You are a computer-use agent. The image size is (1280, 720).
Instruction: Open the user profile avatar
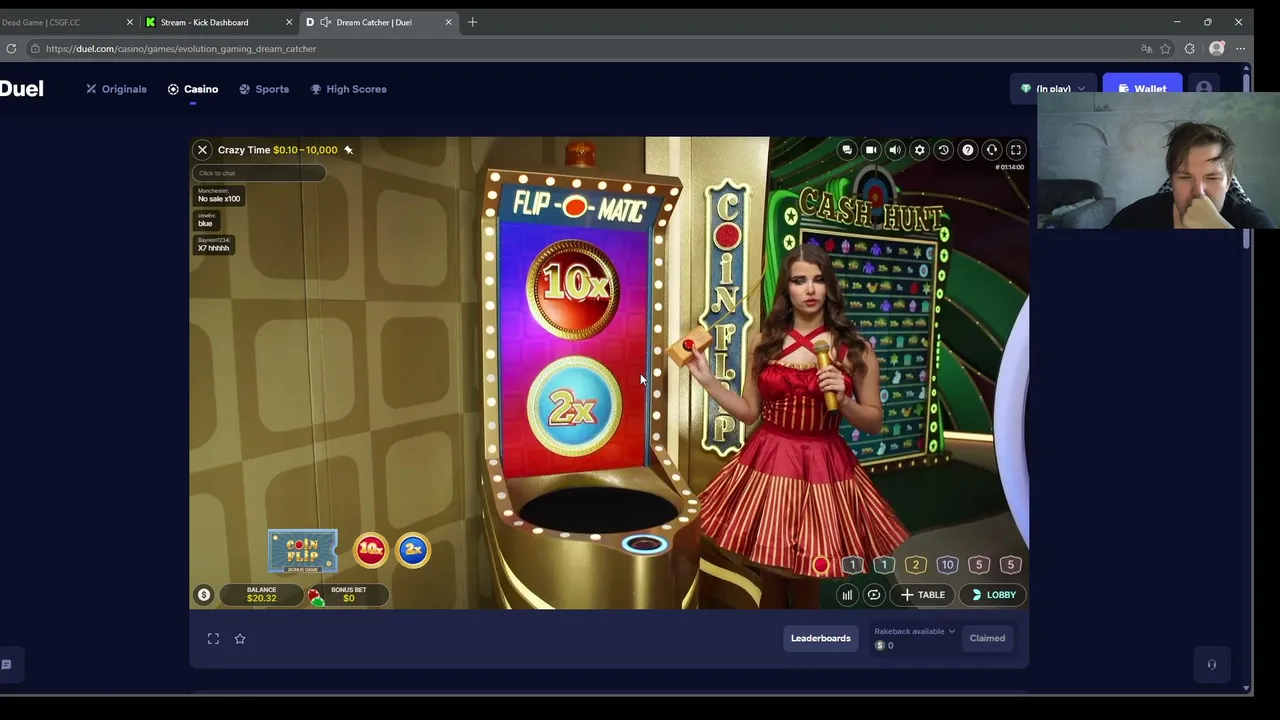(1204, 89)
